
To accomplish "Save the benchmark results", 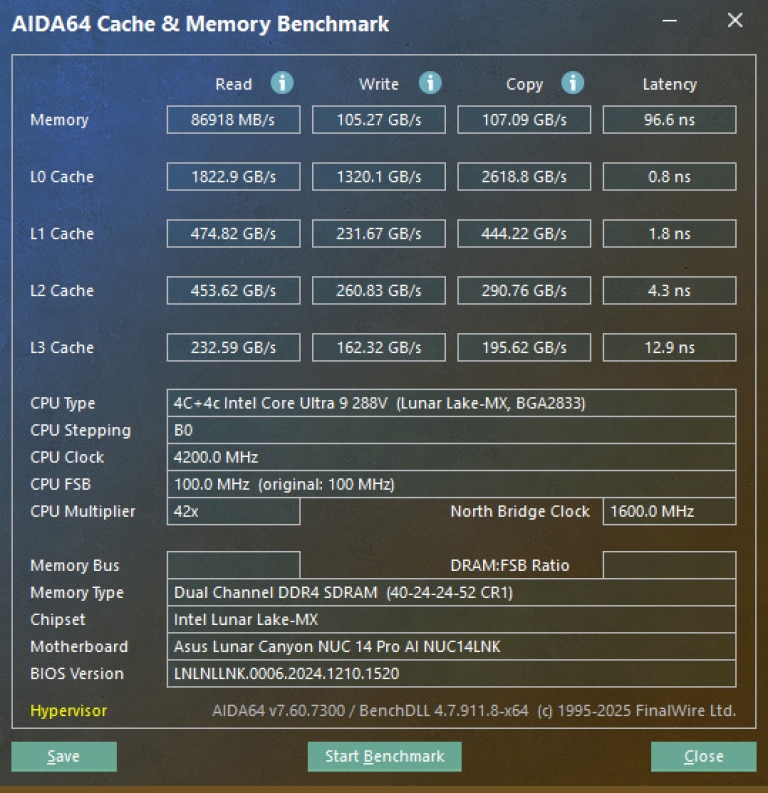I will [64, 757].
